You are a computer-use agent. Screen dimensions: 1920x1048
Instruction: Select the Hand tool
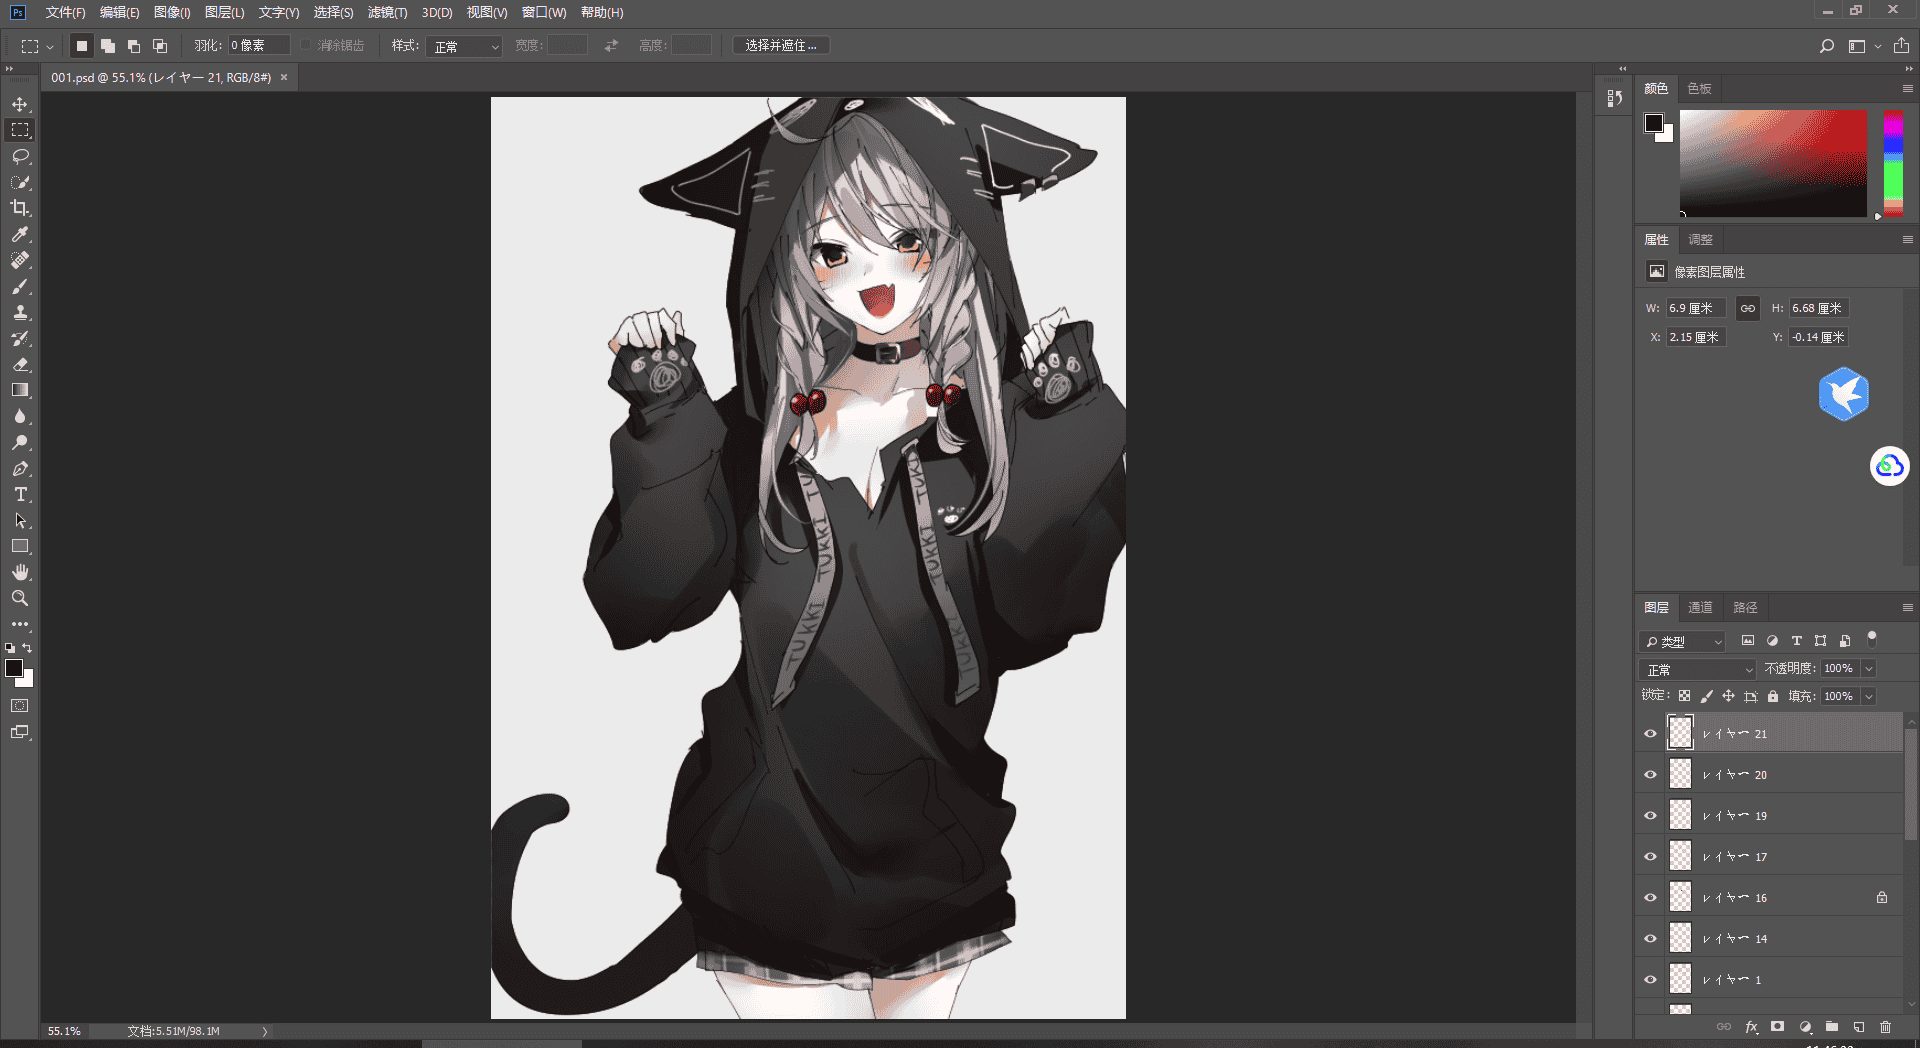[x=20, y=572]
